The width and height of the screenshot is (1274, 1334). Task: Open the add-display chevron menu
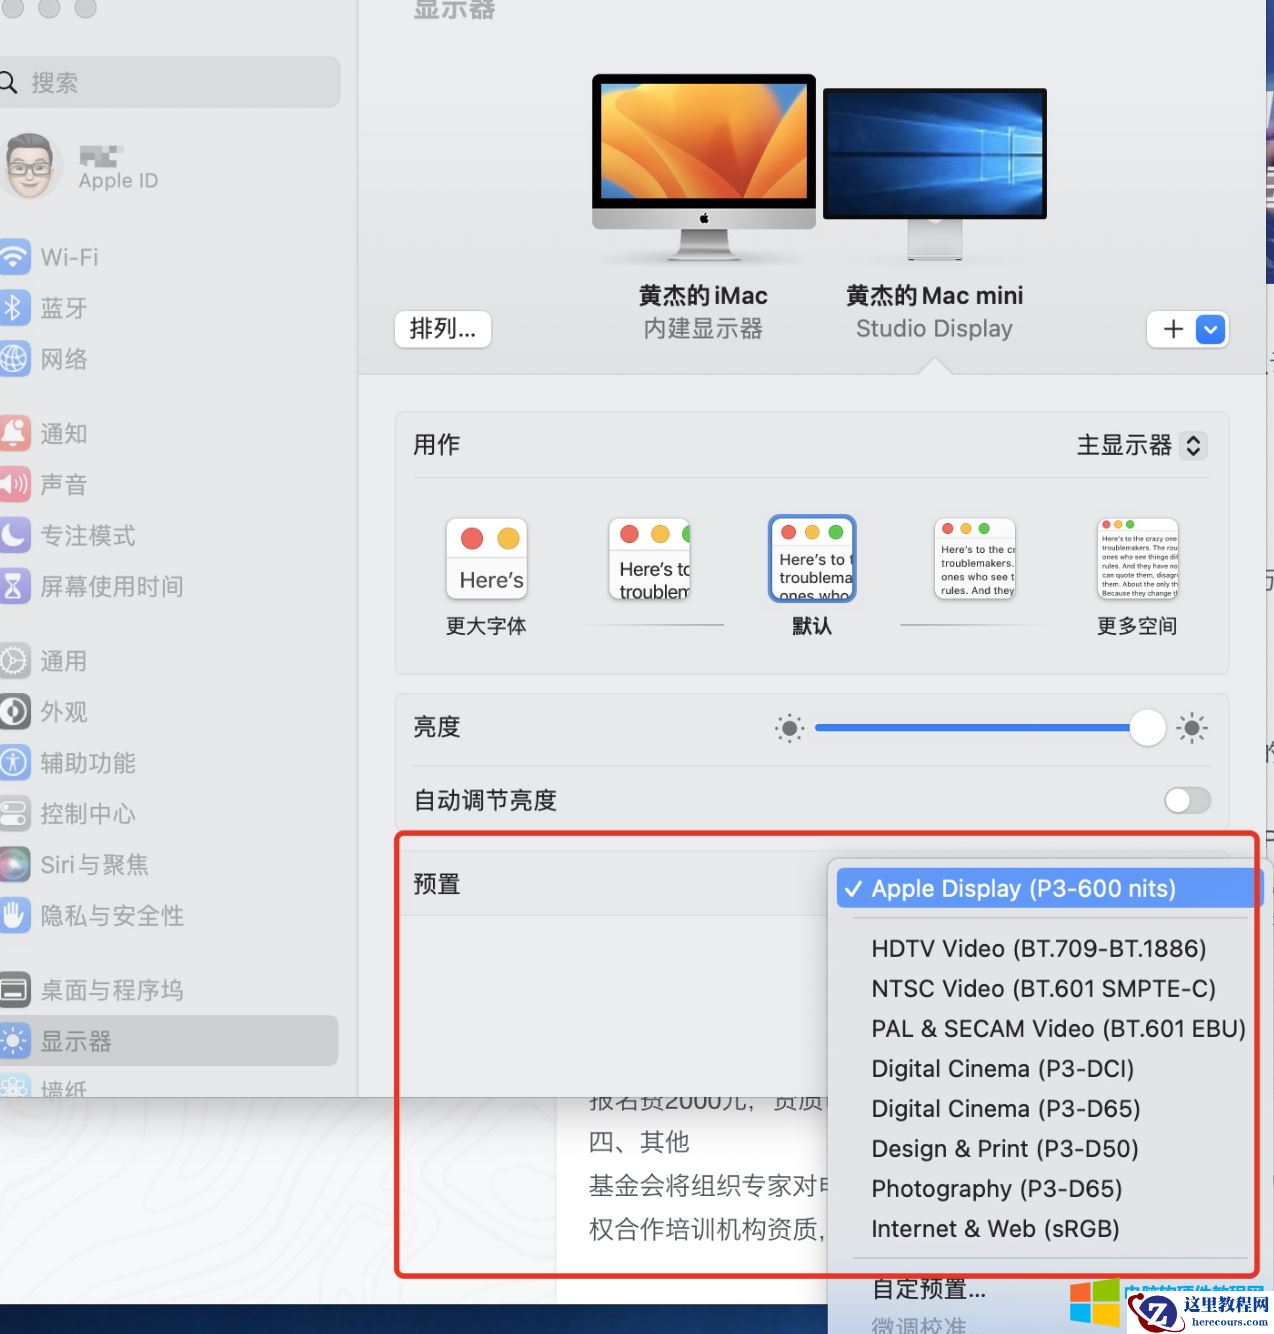1208,329
